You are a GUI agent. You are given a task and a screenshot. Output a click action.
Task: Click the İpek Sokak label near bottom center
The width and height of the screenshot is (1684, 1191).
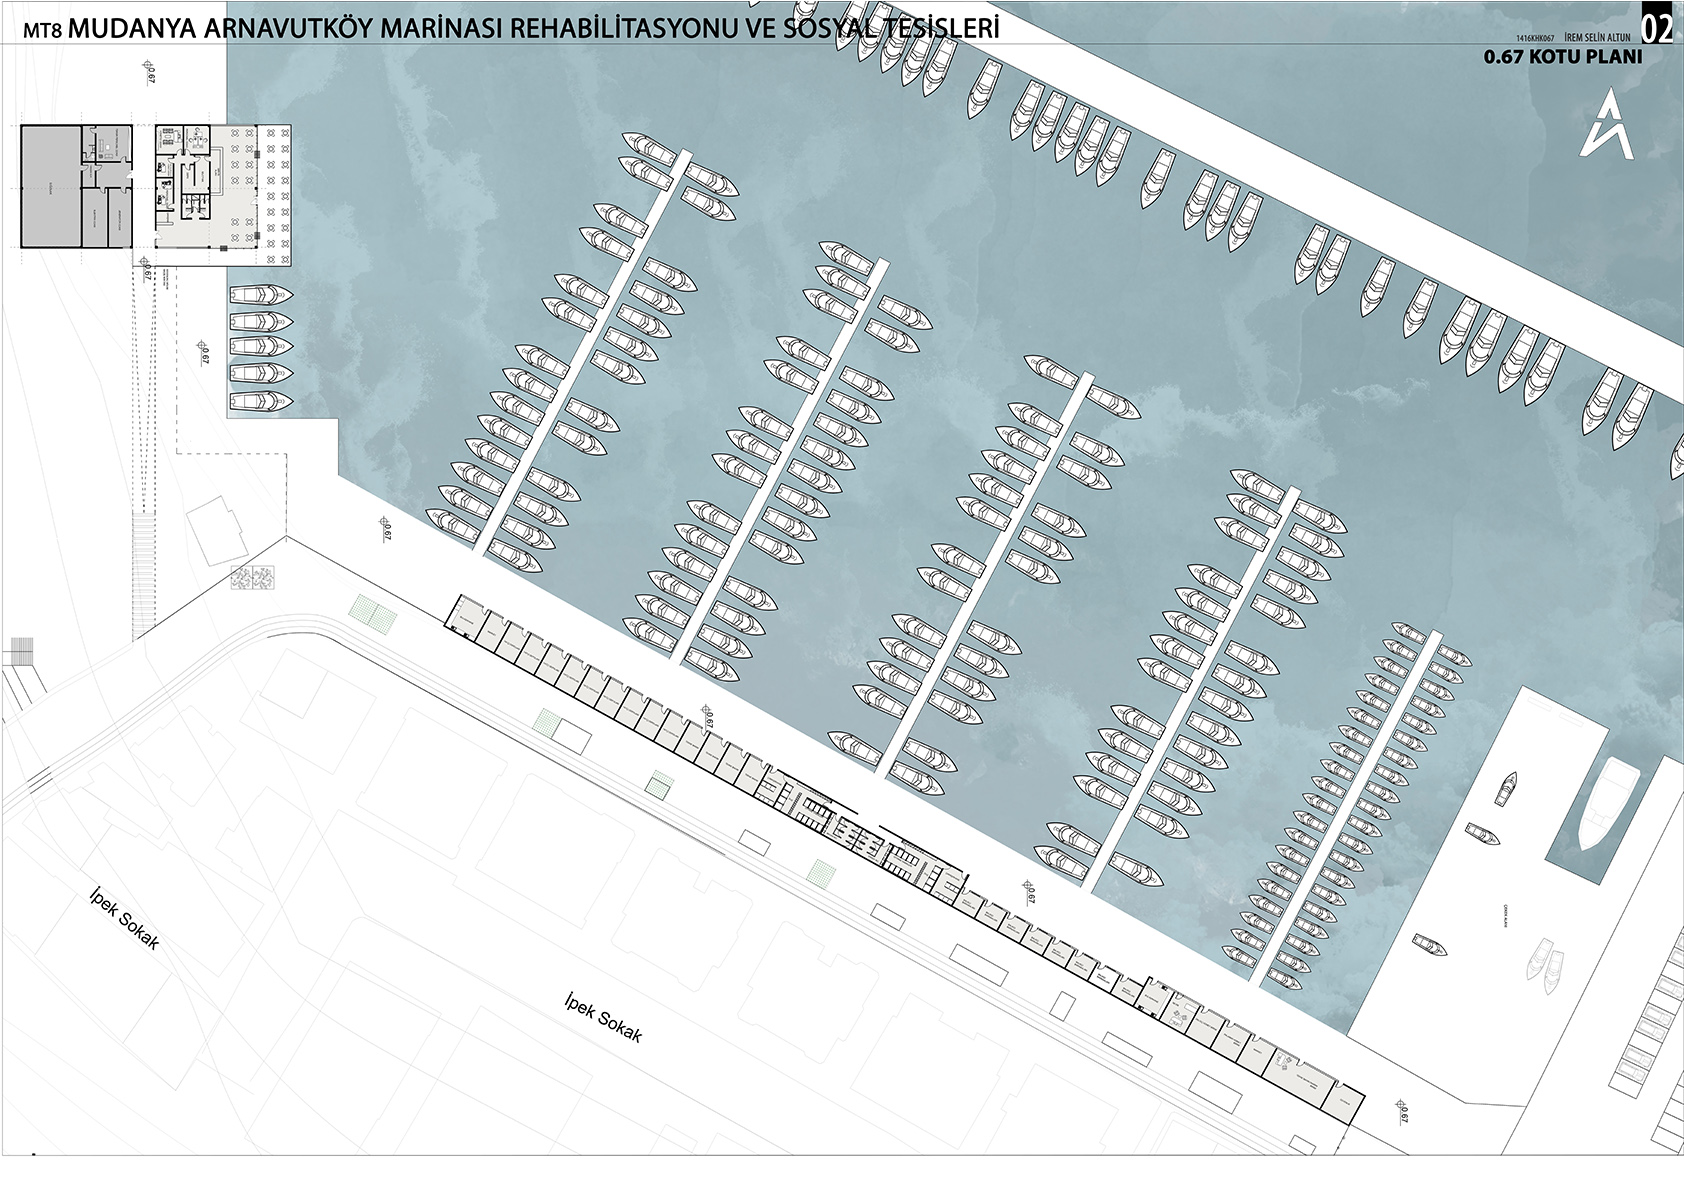(603, 1017)
